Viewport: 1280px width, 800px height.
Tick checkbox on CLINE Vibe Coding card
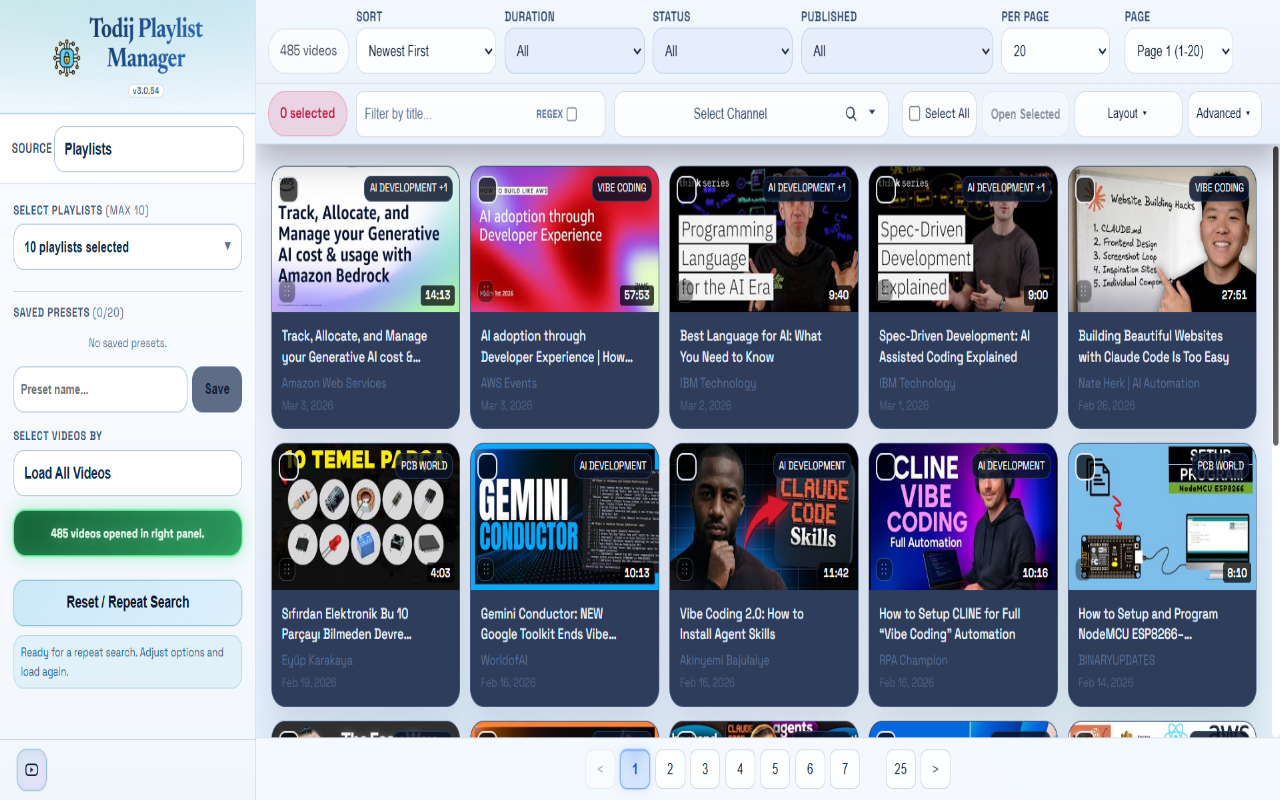point(886,467)
